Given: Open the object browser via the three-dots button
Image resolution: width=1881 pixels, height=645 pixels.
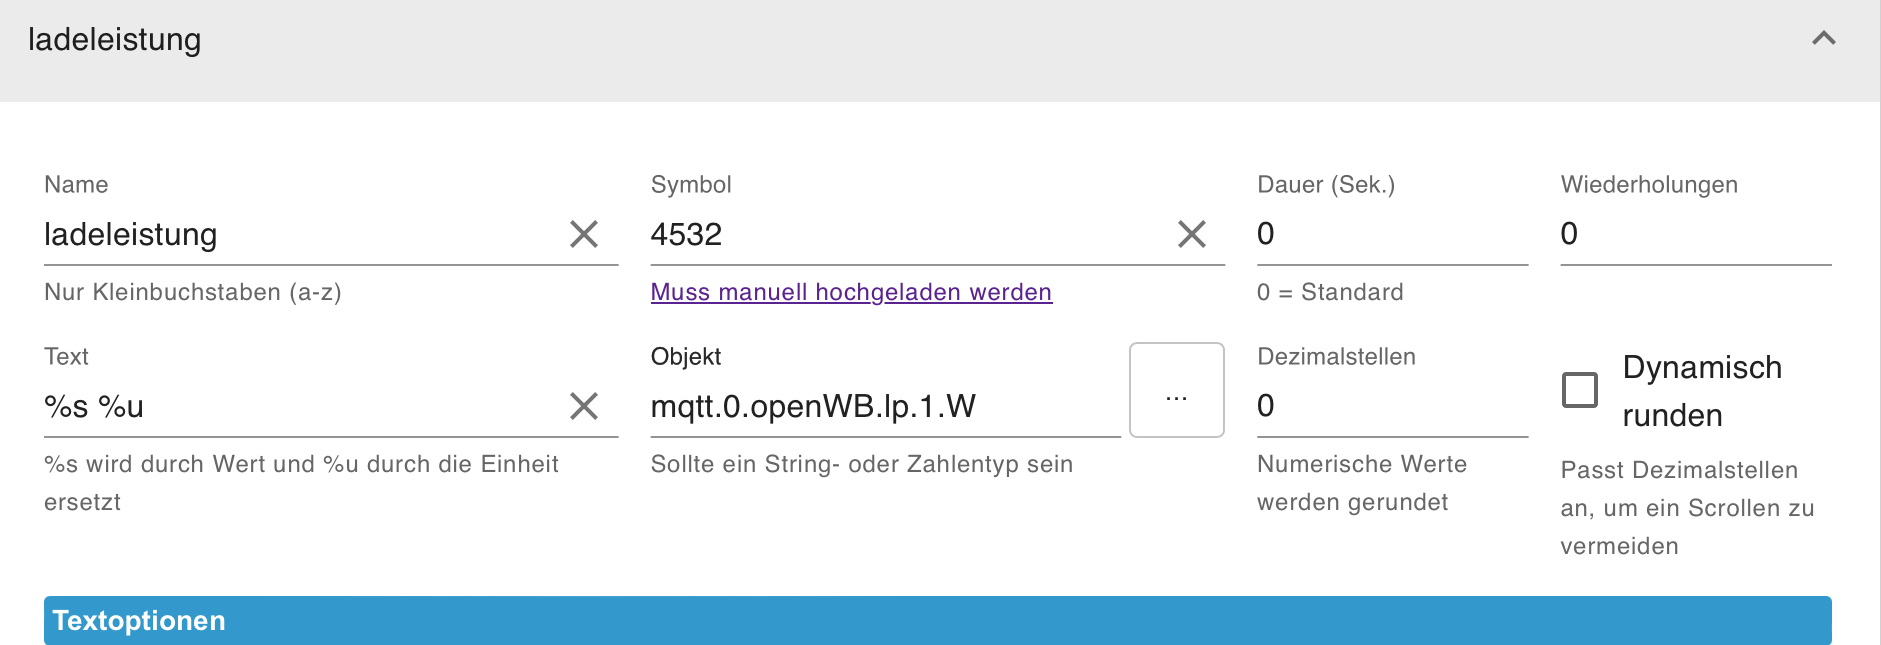Looking at the screenshot, I should click(x=1176, y=390).
